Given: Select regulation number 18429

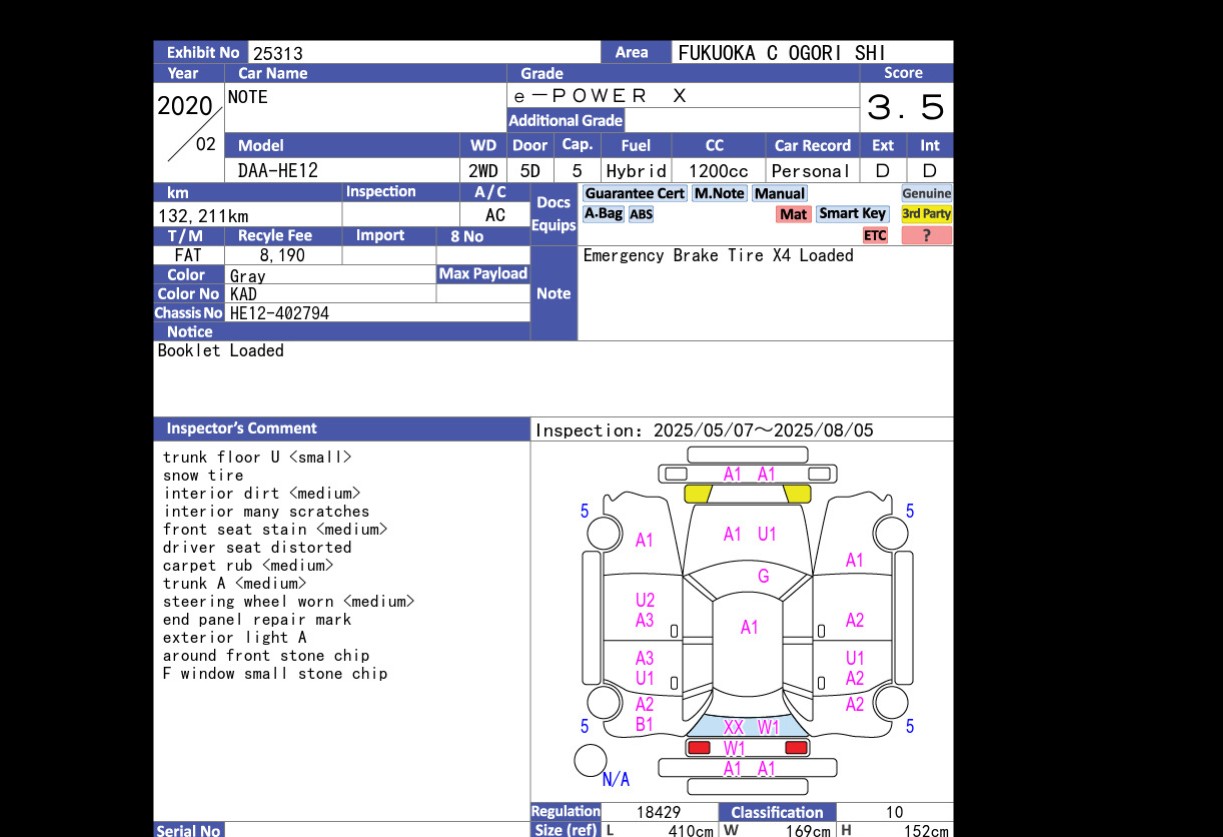Looking at the screenshot, I should [x=658, y=813].
